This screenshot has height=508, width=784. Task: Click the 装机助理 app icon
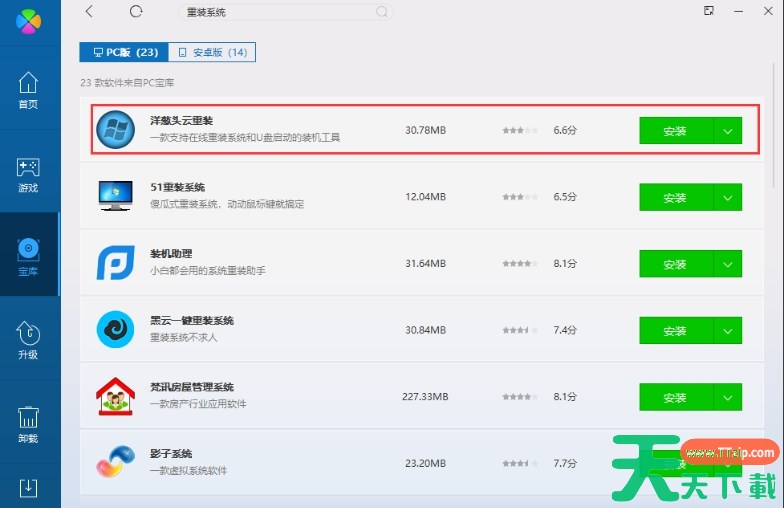(116, 263)
